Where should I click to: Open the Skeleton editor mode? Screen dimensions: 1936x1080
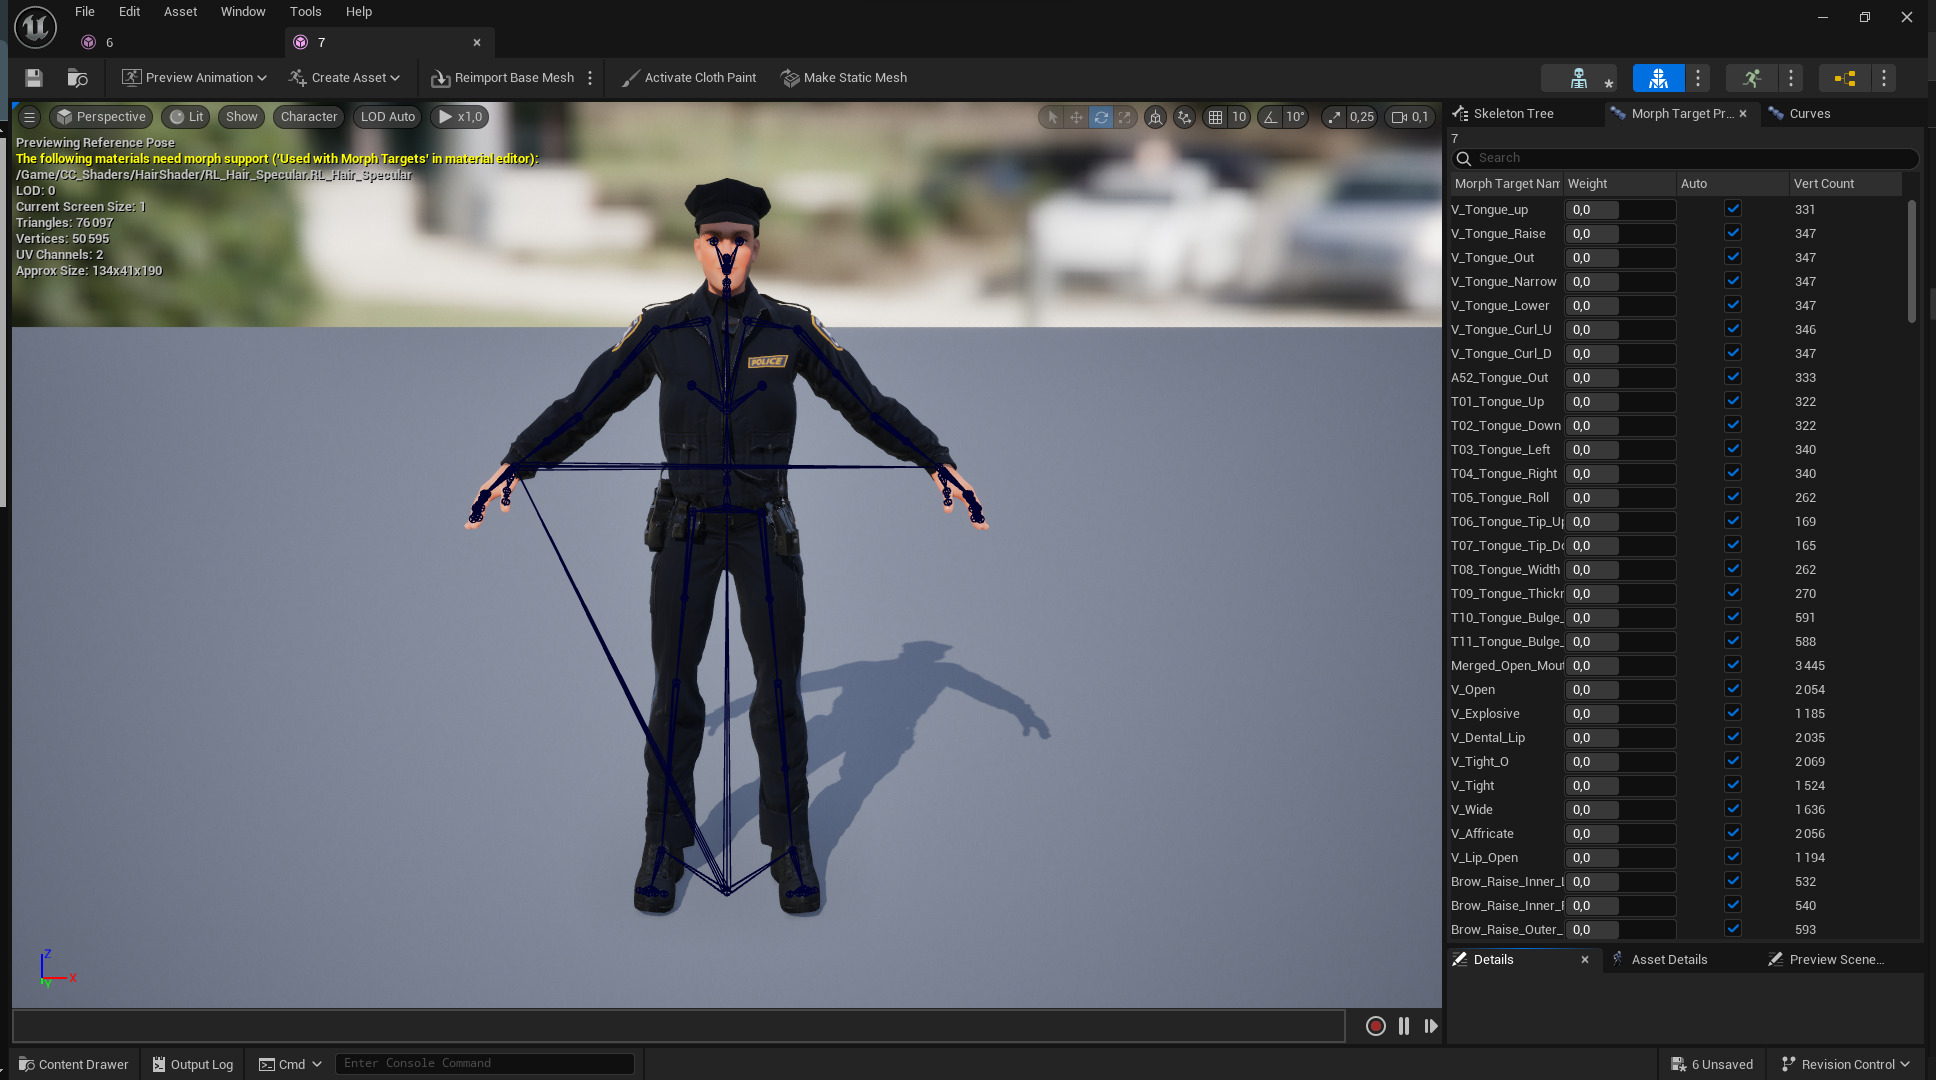(x=1579, y=78)
